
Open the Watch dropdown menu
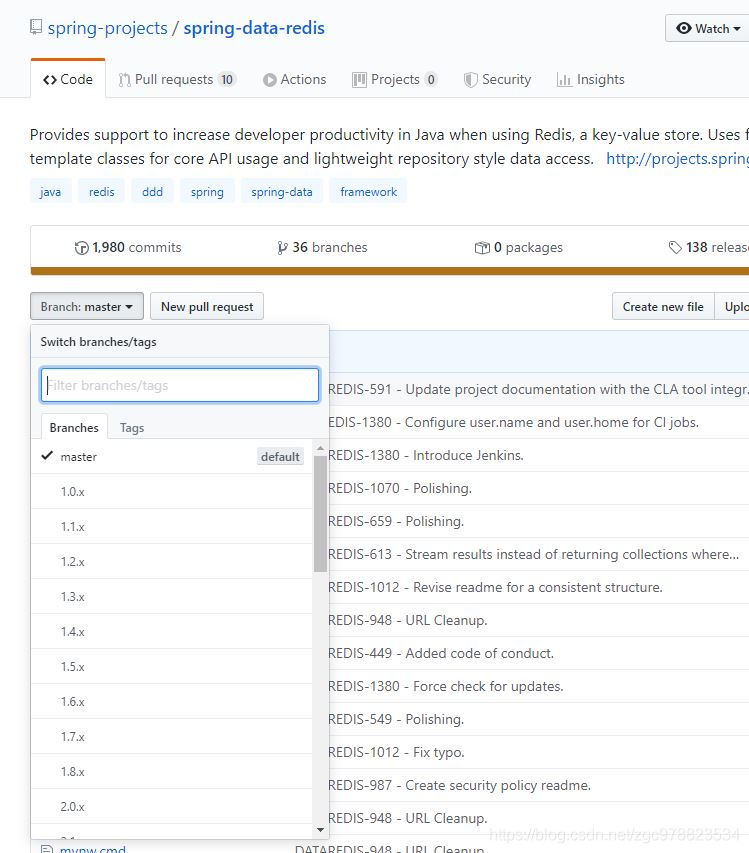[706, 28]
